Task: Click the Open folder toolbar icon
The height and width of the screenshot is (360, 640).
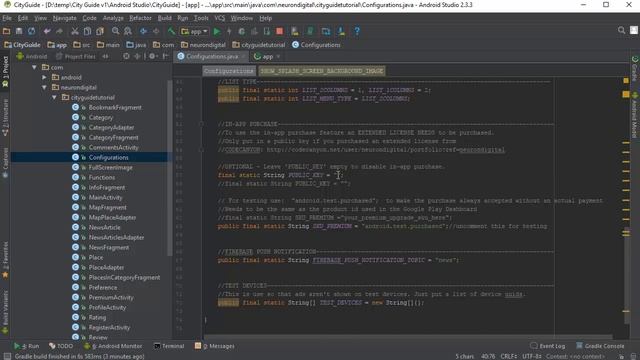Action: click(x=7, y=31)
